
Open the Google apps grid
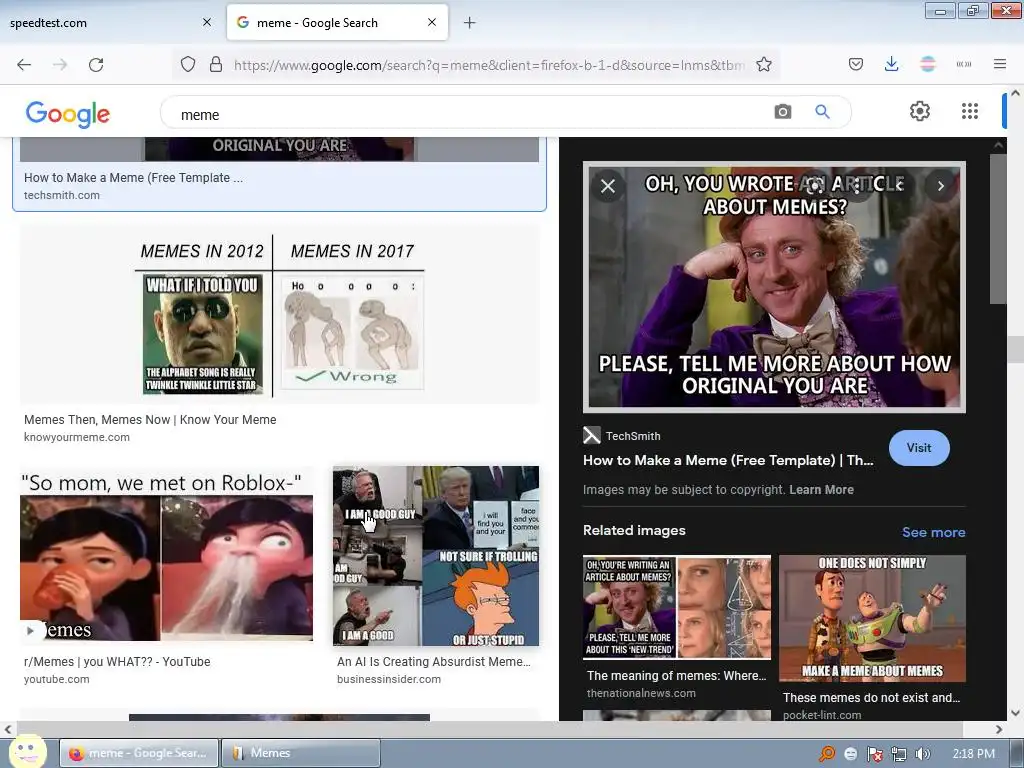[x=970, y=111]
